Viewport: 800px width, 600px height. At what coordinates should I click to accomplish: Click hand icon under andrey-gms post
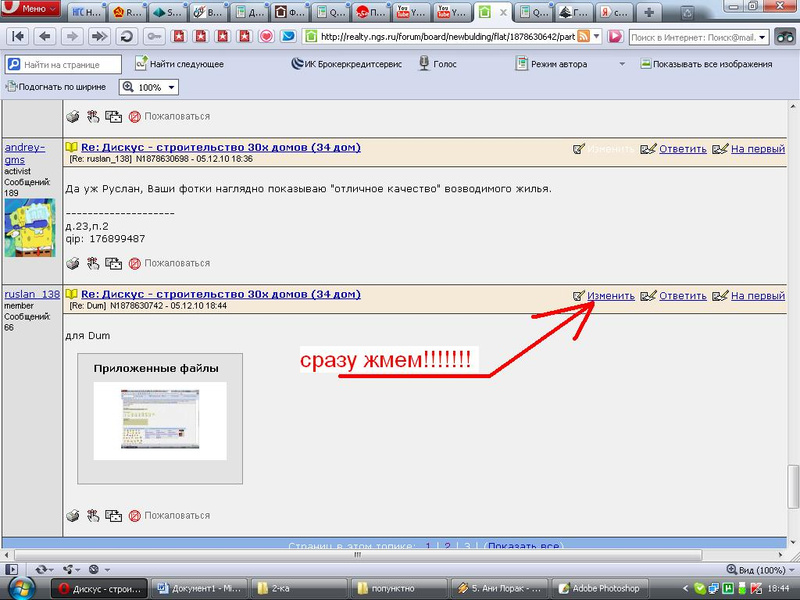(93, 263)
